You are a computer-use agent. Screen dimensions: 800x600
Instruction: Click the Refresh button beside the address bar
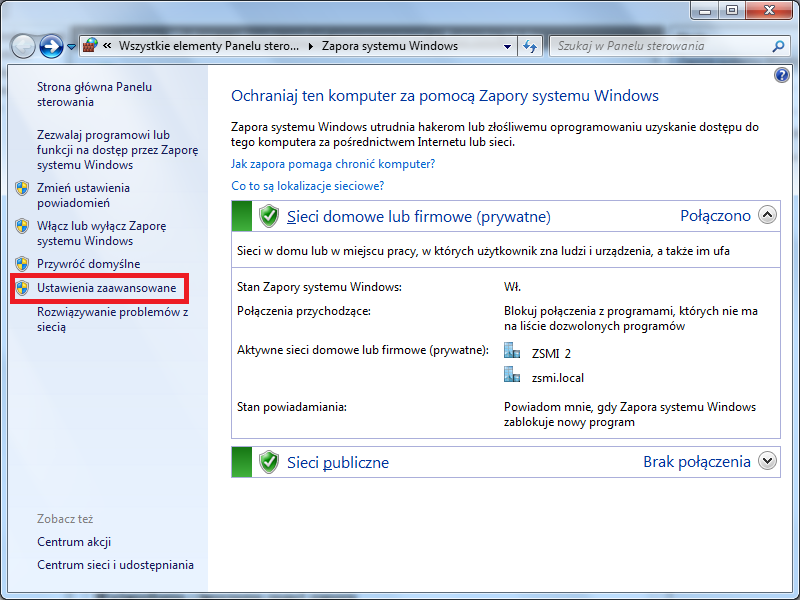click(530, 46)
